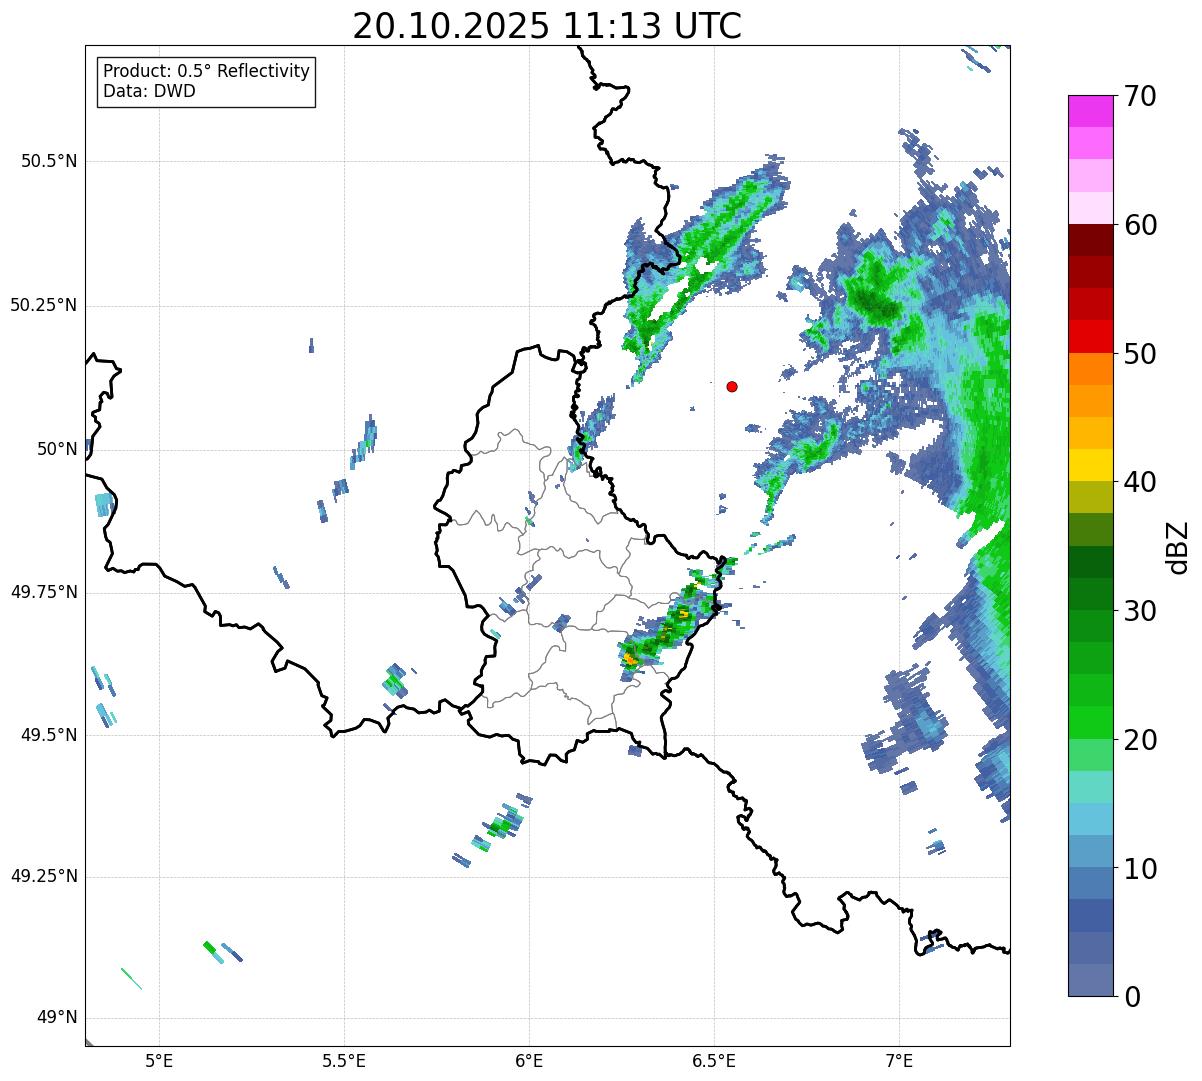Click the yellow colorbar swatch at 40
Screen dimensions: 1202x1081
(x=1090, y=466)
